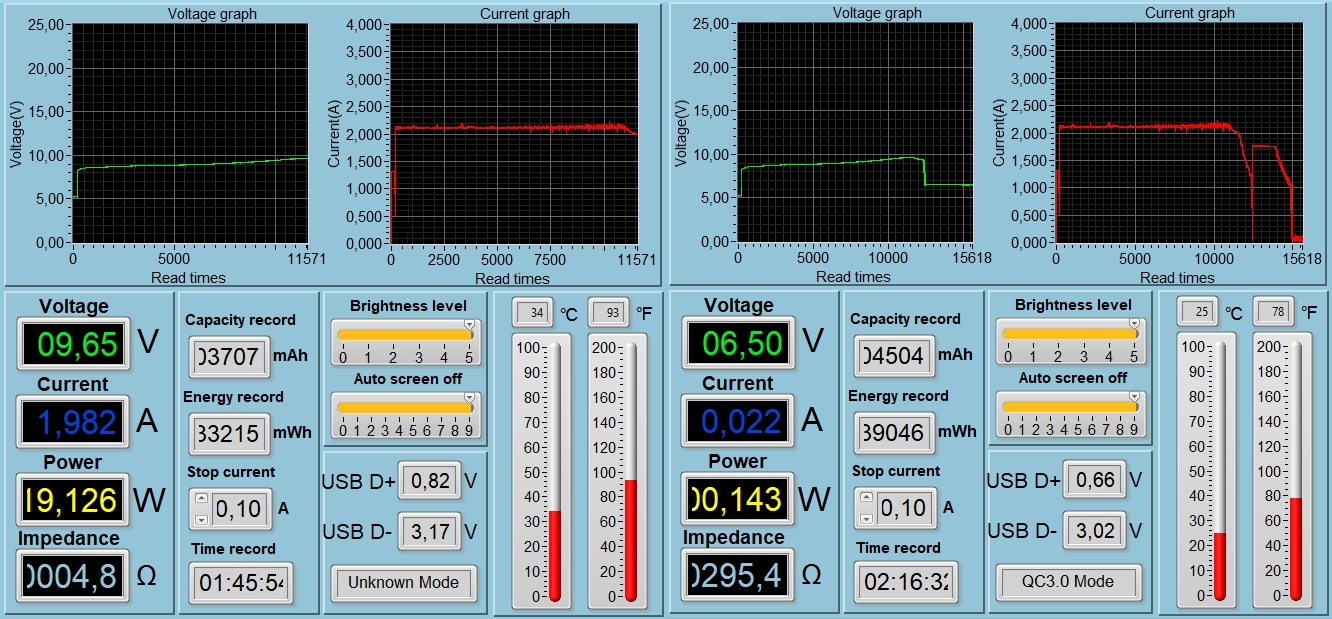Click Stop current up arrow above 01:45:54 time

(201, 499)
